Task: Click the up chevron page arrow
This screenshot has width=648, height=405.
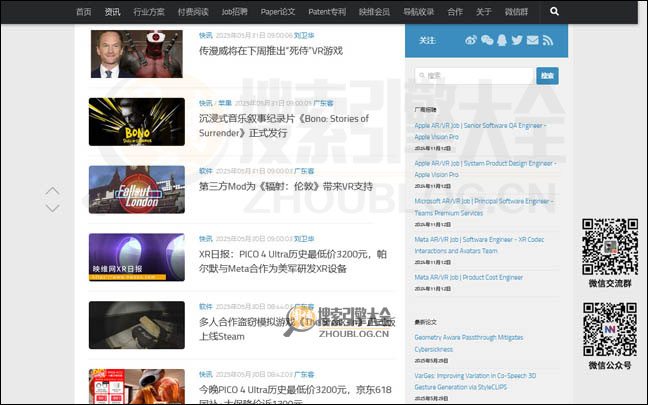Action: 52,191
